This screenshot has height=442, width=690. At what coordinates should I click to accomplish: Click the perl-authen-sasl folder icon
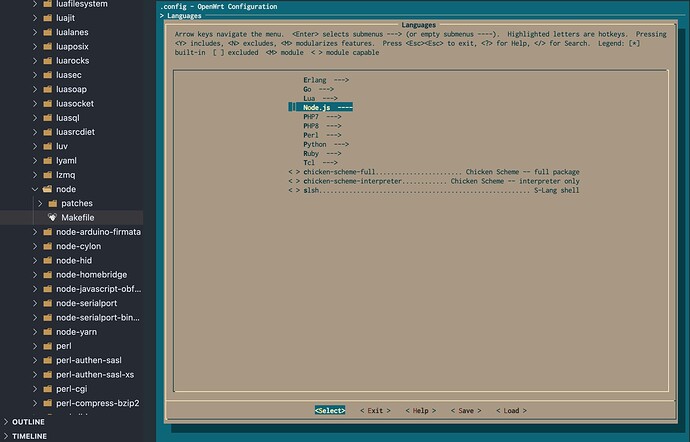coord(48,360)
